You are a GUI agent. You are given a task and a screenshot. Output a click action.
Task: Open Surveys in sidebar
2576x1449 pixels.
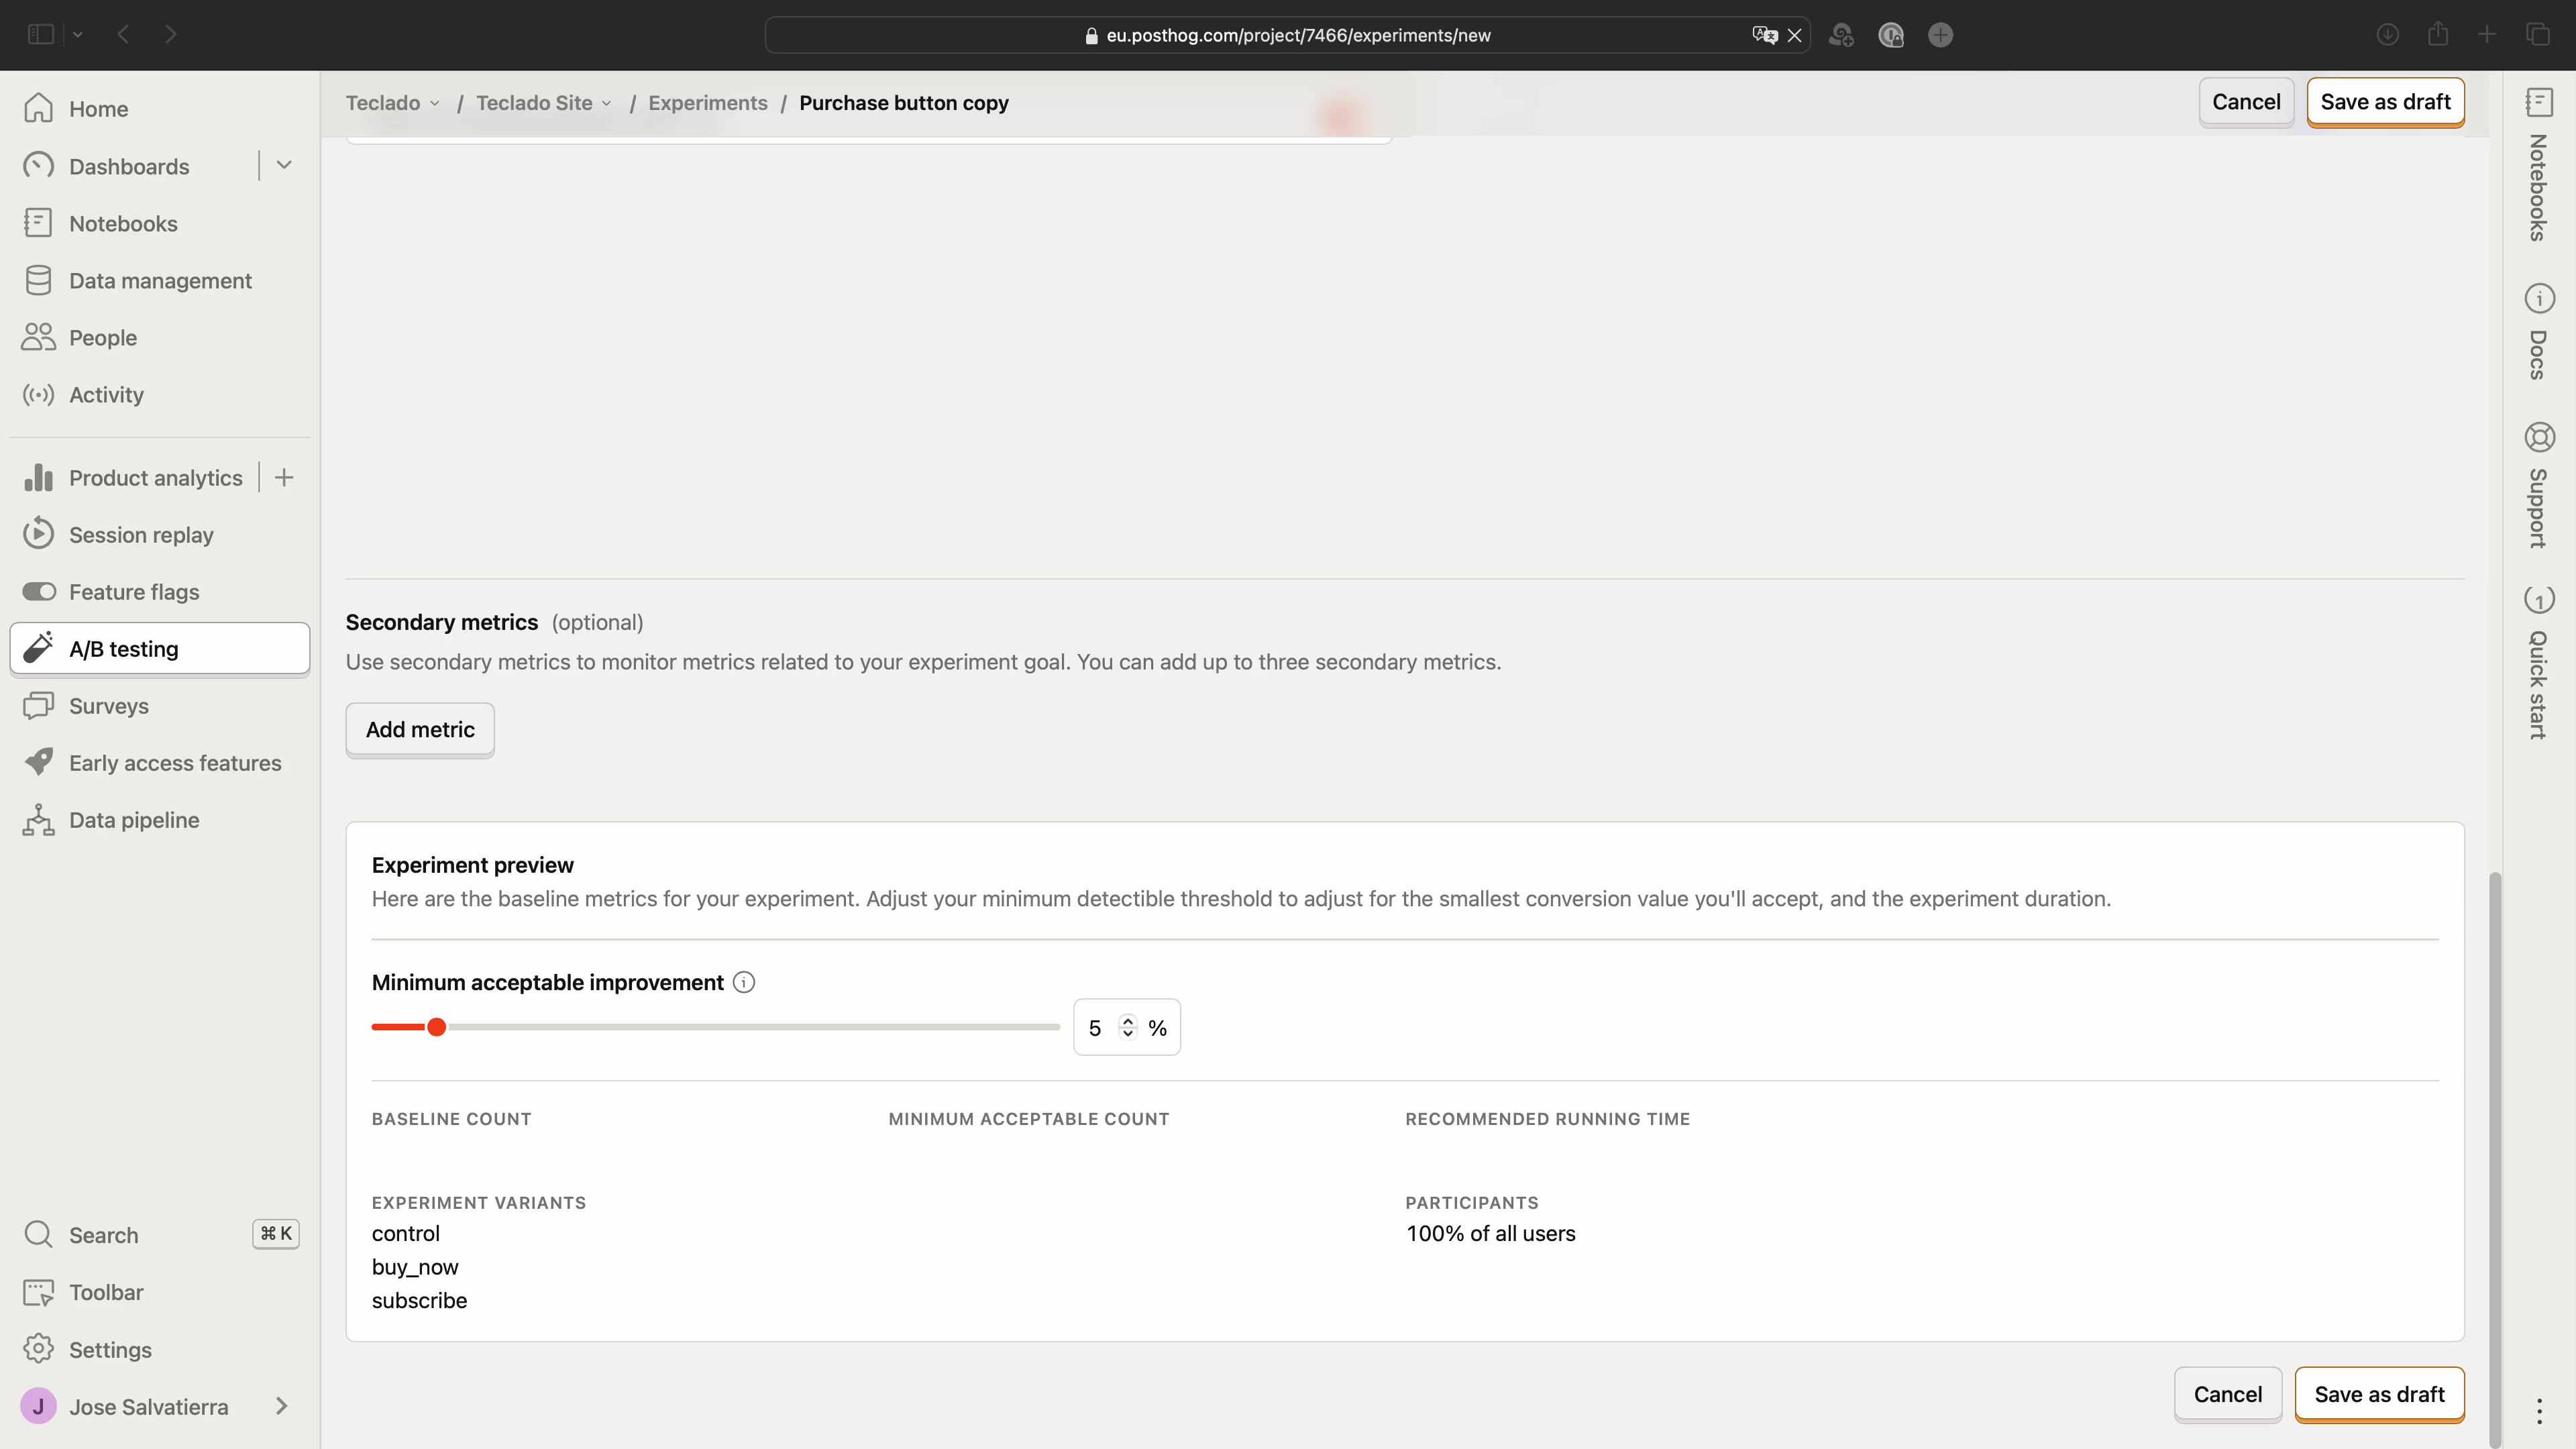160,706
